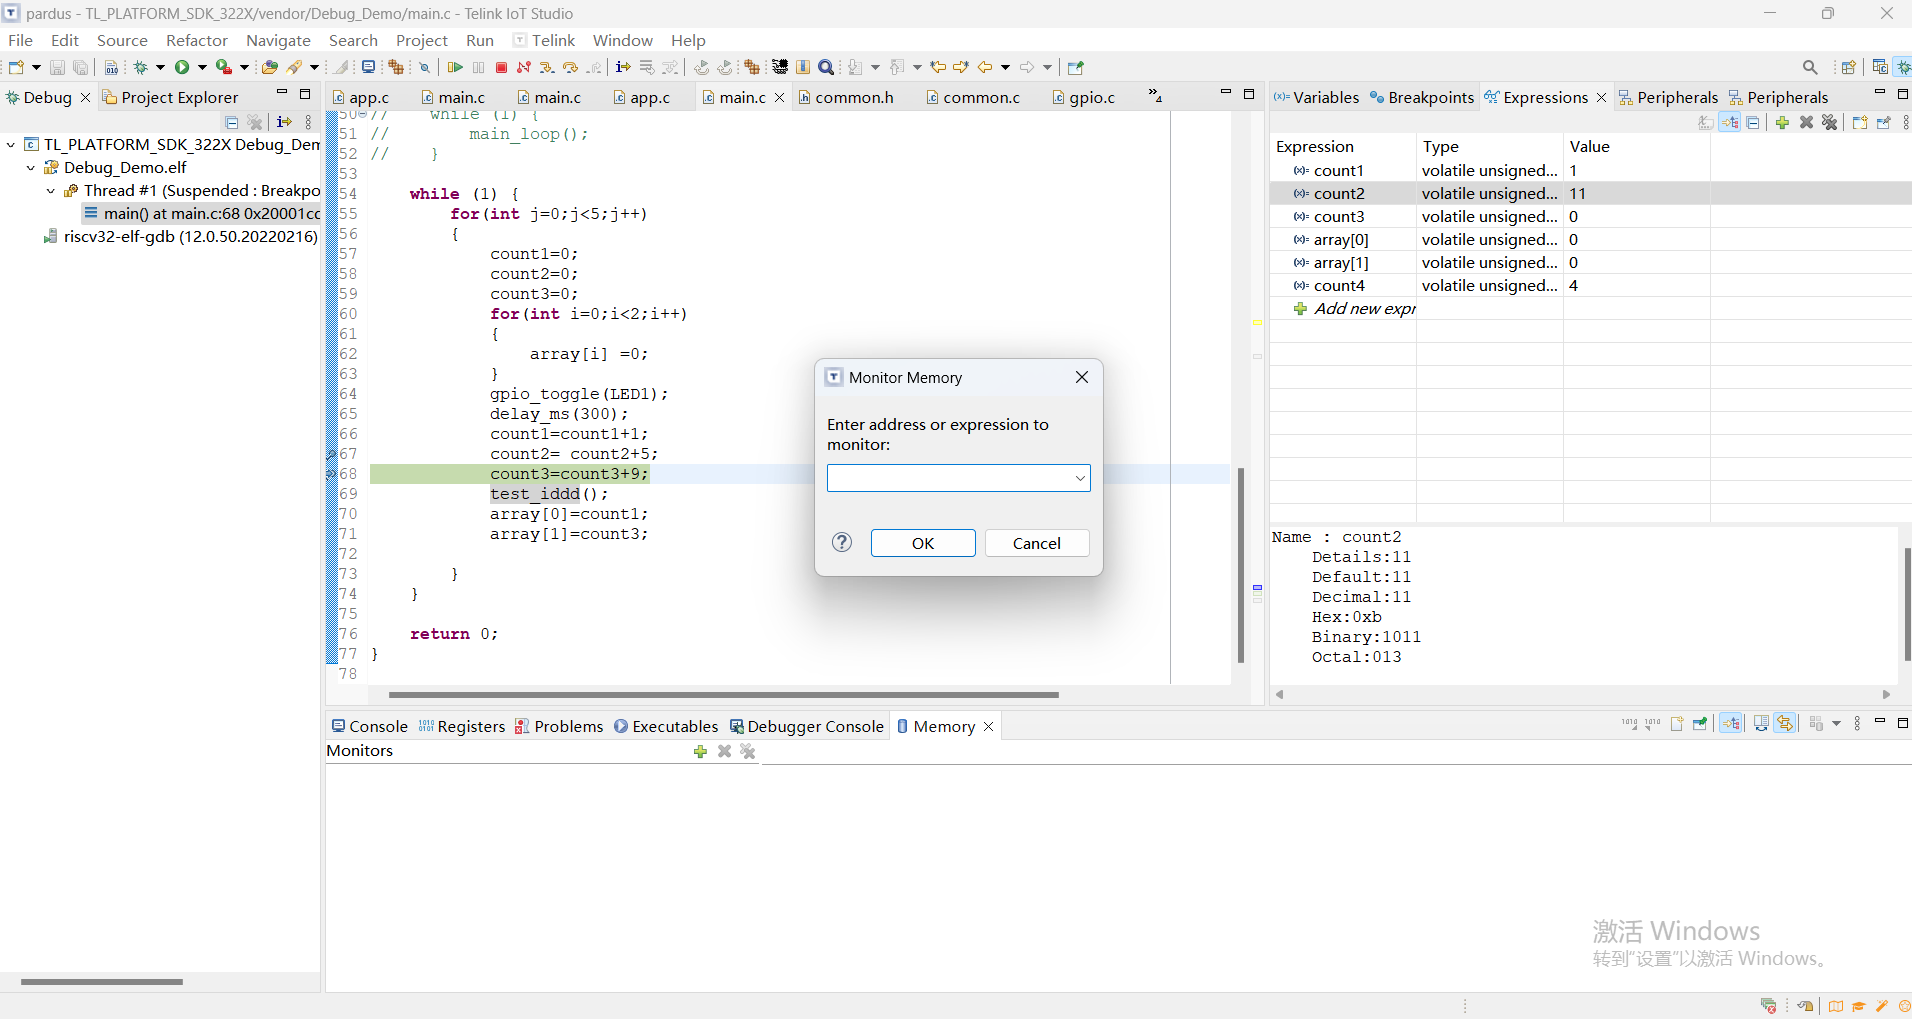Image resolution: width=1912 pixels, height=1019 pixels.
Task: Click the New file icon in toolbar
Action: [16, 67]
